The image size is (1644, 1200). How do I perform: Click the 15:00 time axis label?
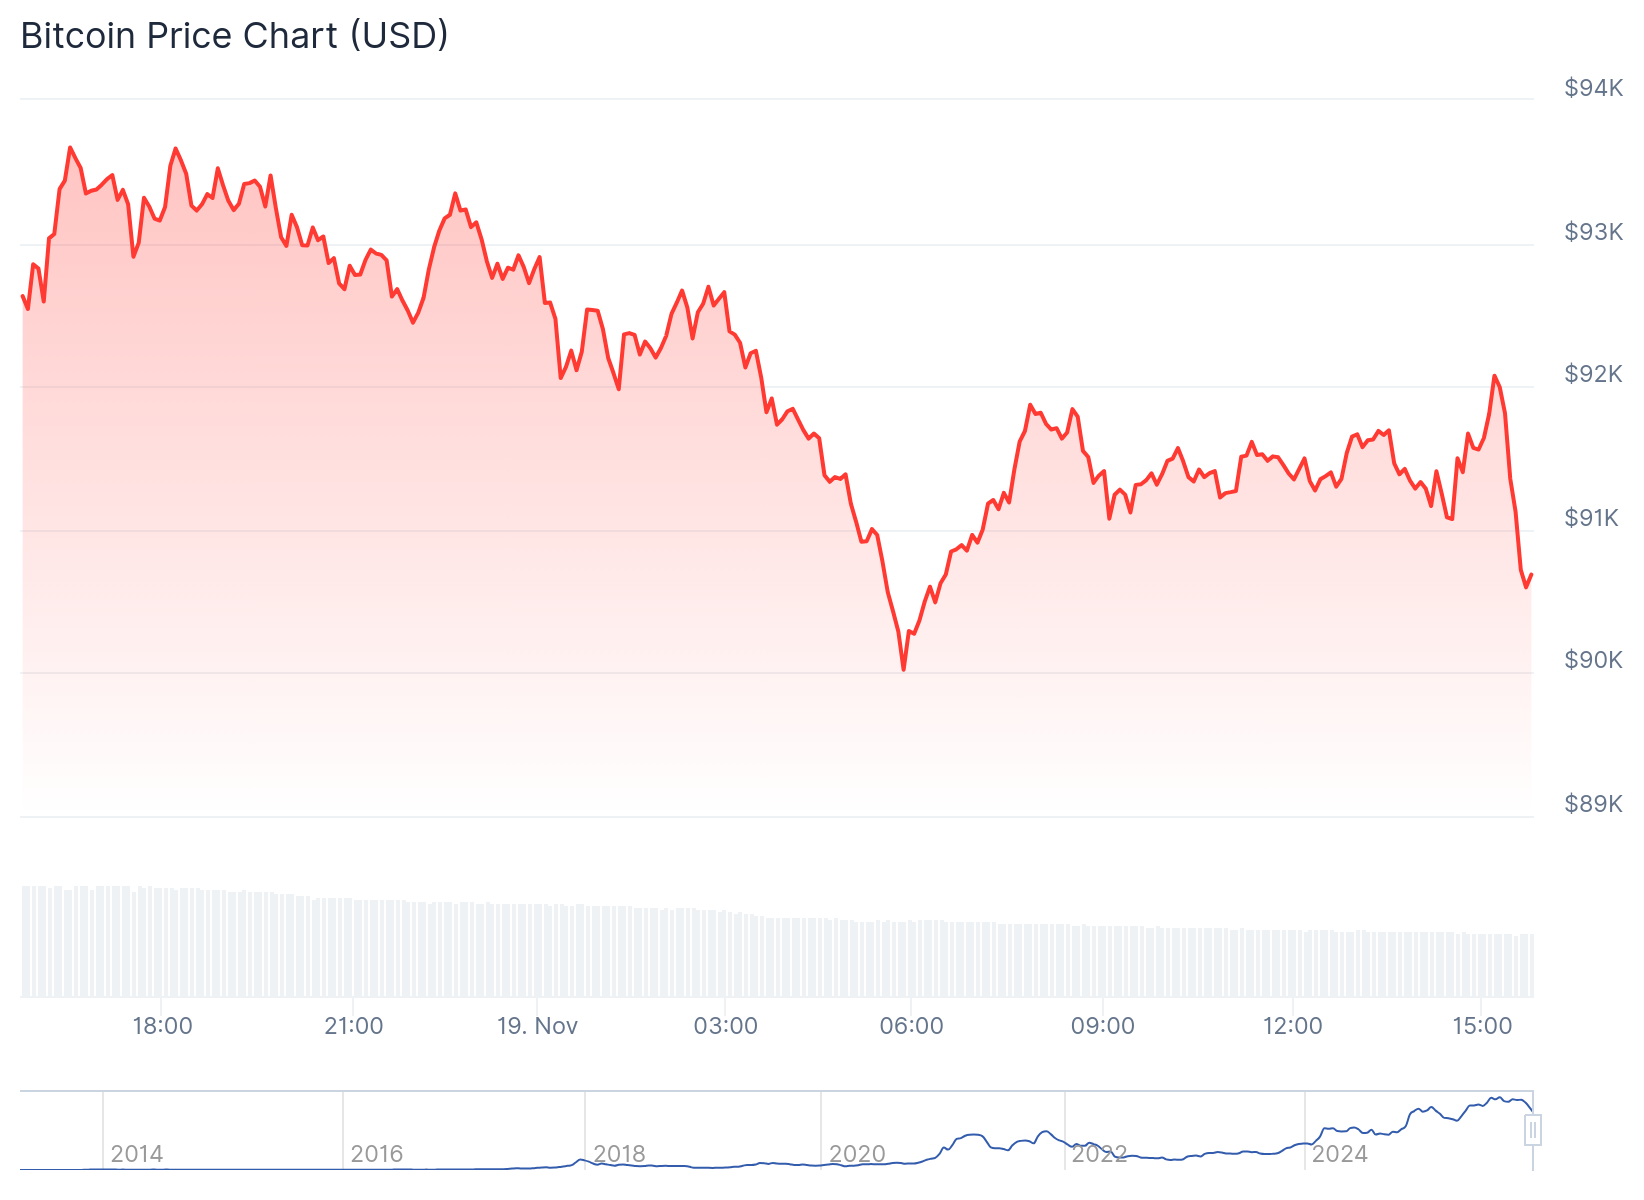pos(1482,1026)
